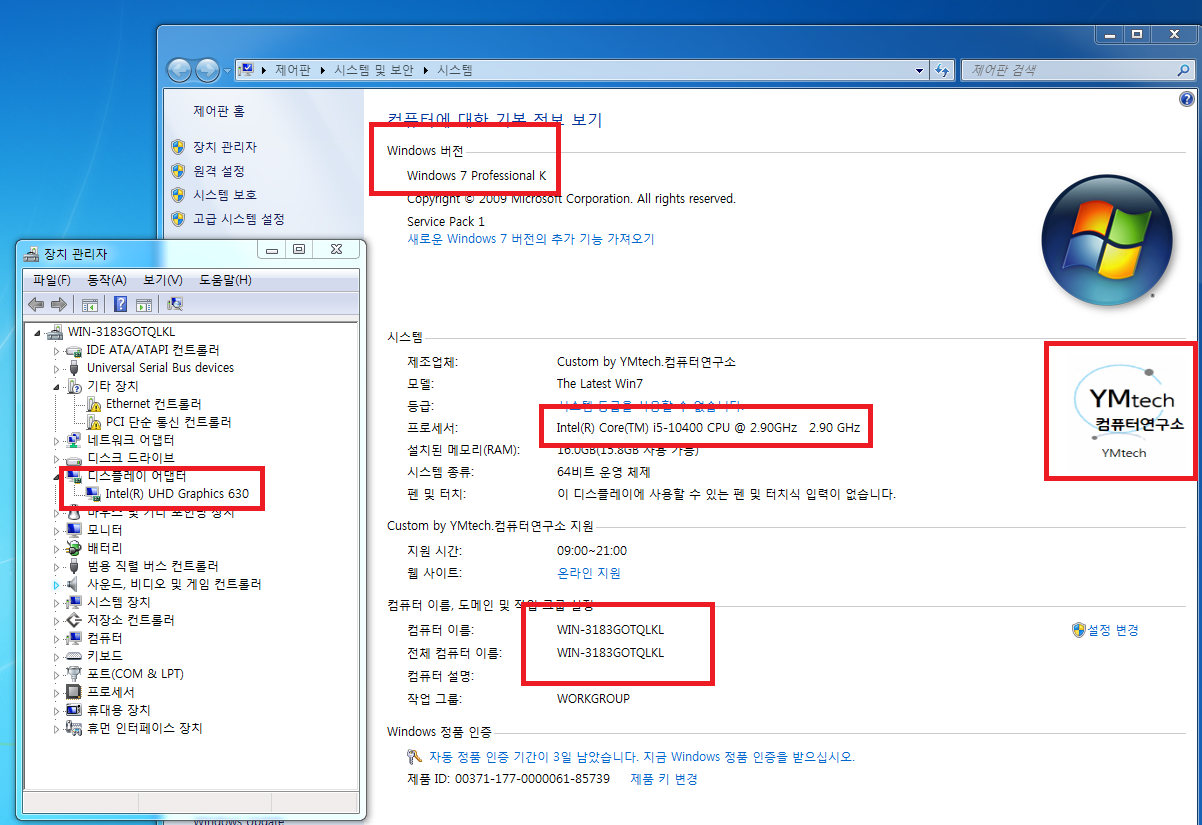
Task: Toggle the show/hide action pane toolbar icon
Action: 144,304
